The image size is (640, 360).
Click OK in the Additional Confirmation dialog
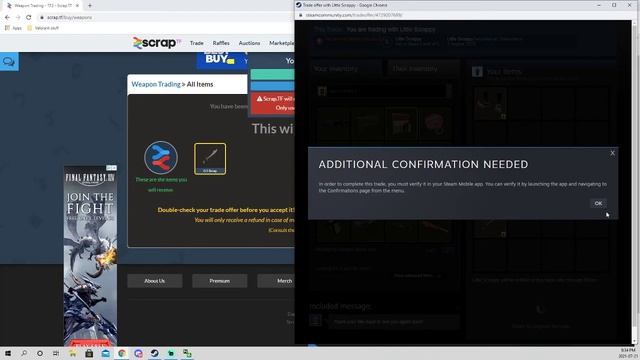[598, 203]
